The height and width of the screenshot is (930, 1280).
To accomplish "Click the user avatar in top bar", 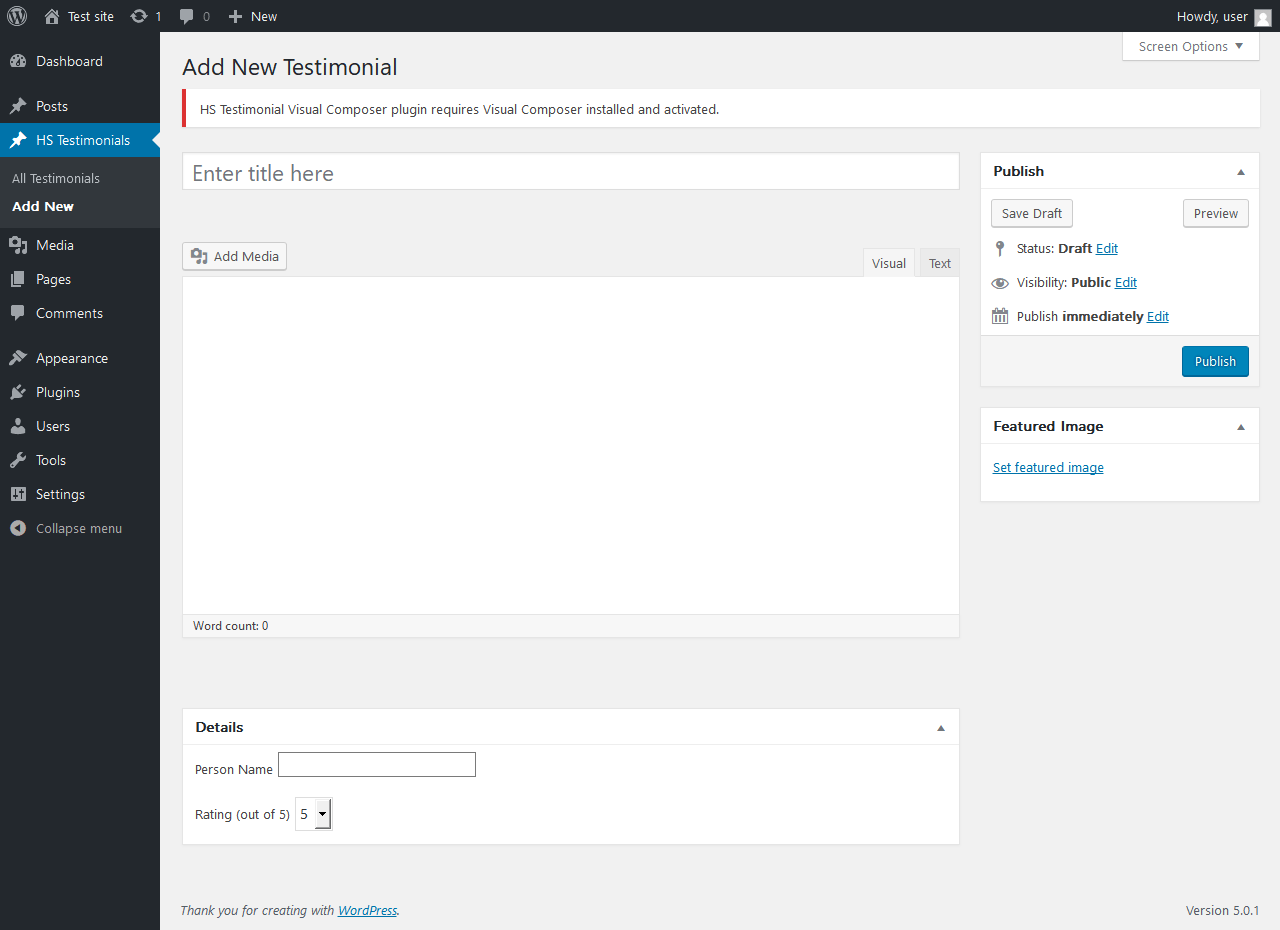I will pos(1263,17).
